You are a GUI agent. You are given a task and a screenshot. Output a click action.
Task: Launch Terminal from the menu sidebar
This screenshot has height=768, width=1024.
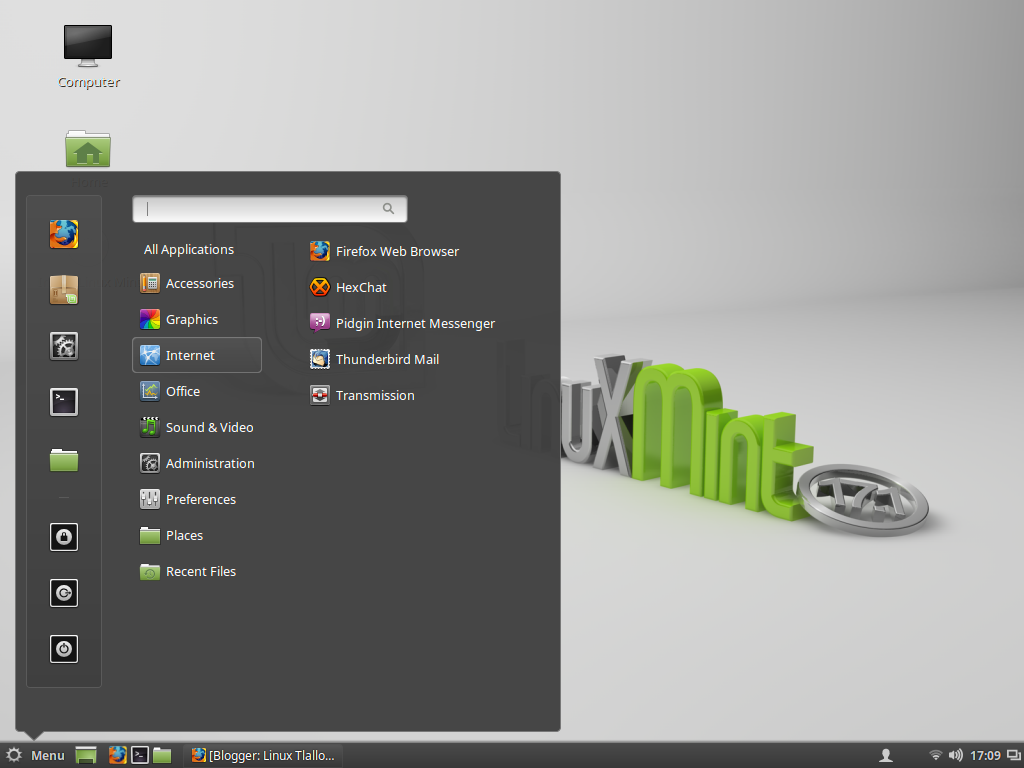coord(64,401)
